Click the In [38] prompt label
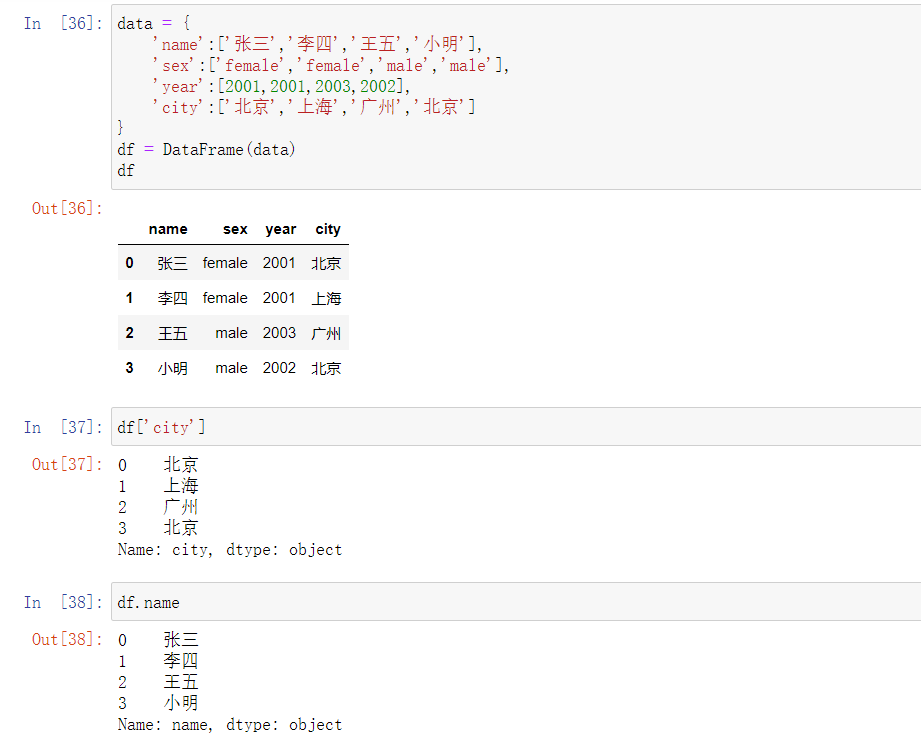Screen dimensions: 921x741 63,602
